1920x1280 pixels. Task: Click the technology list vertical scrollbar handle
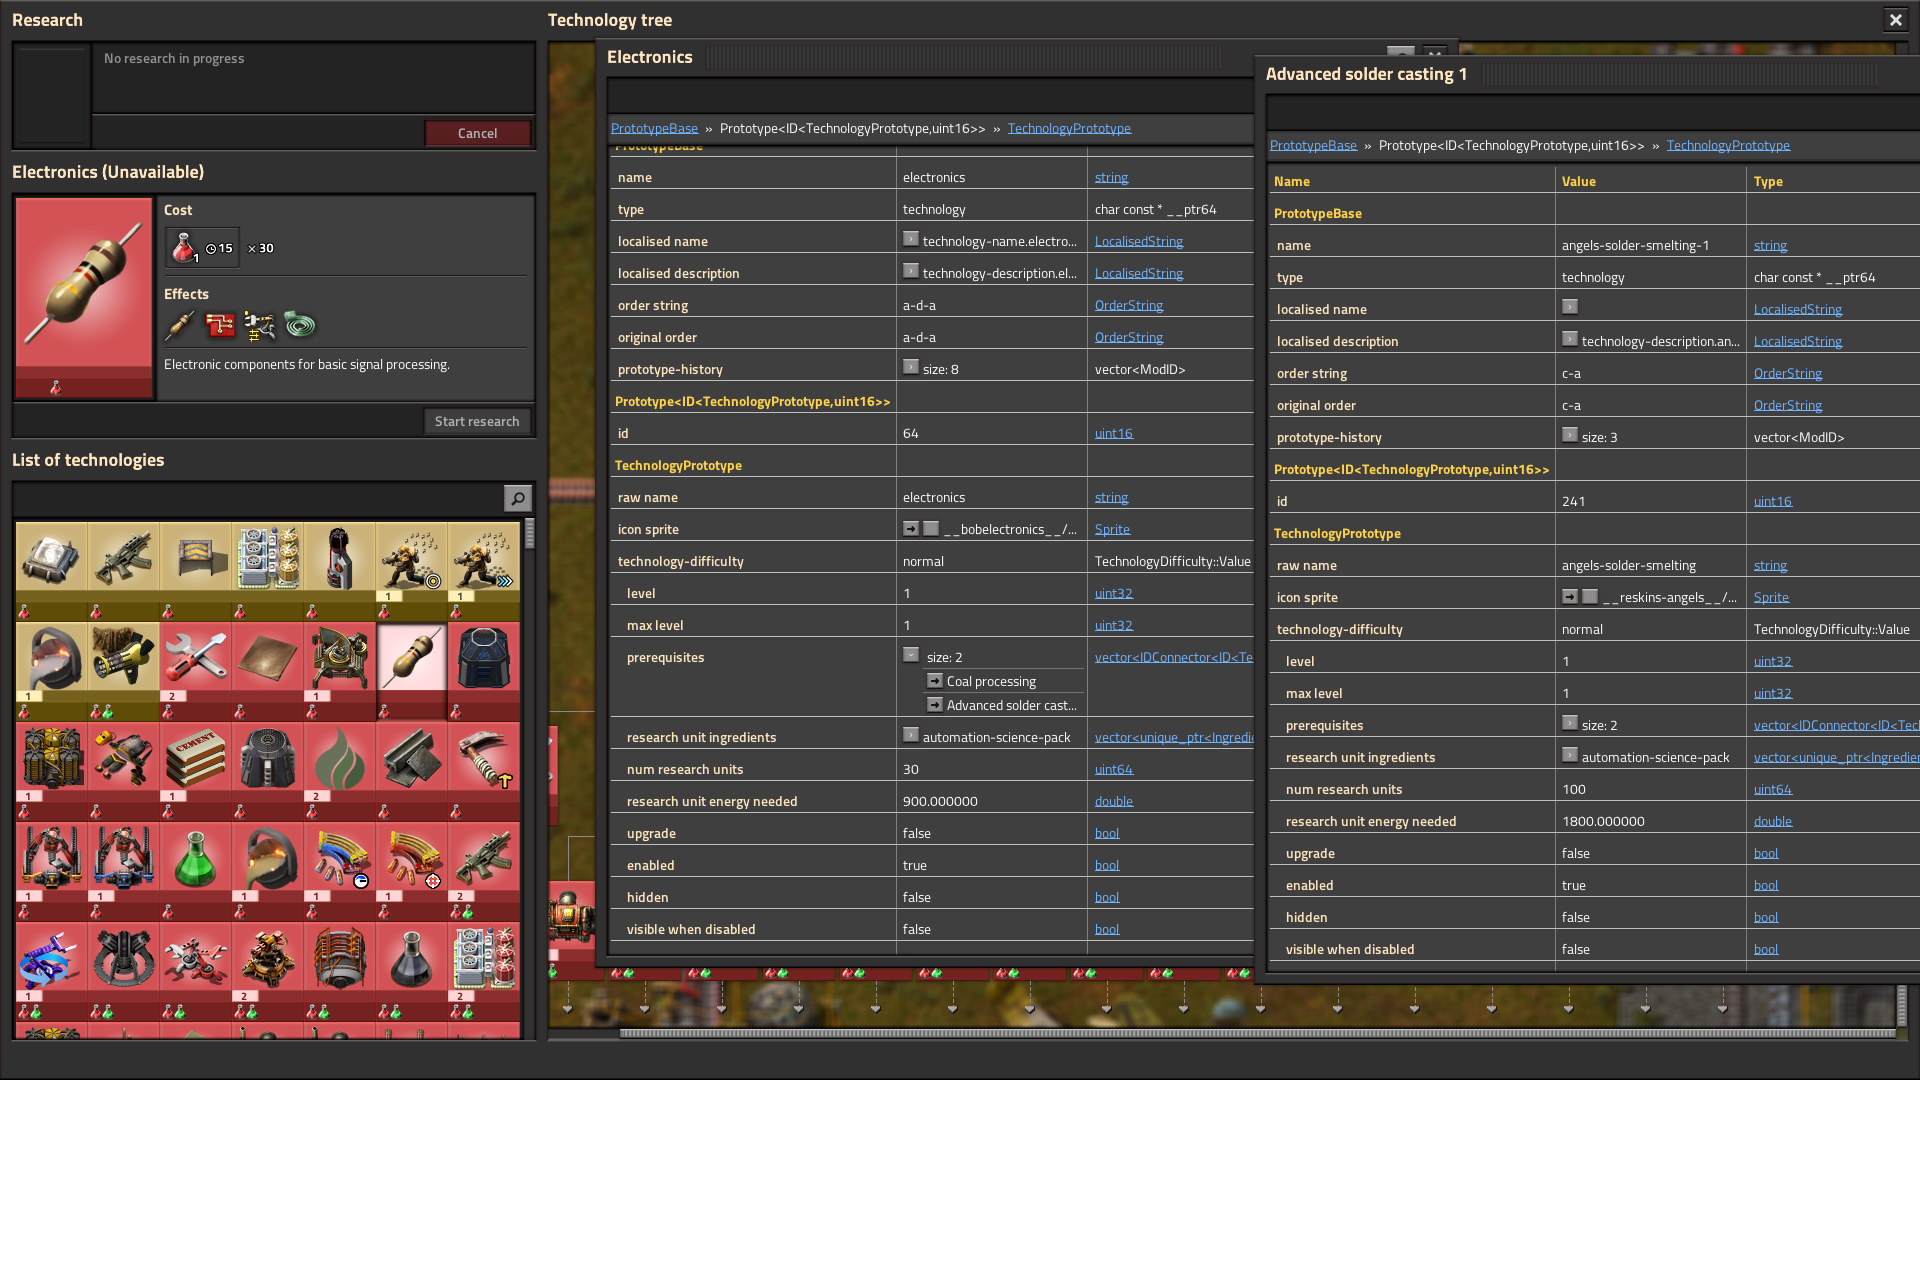(529, 533)
